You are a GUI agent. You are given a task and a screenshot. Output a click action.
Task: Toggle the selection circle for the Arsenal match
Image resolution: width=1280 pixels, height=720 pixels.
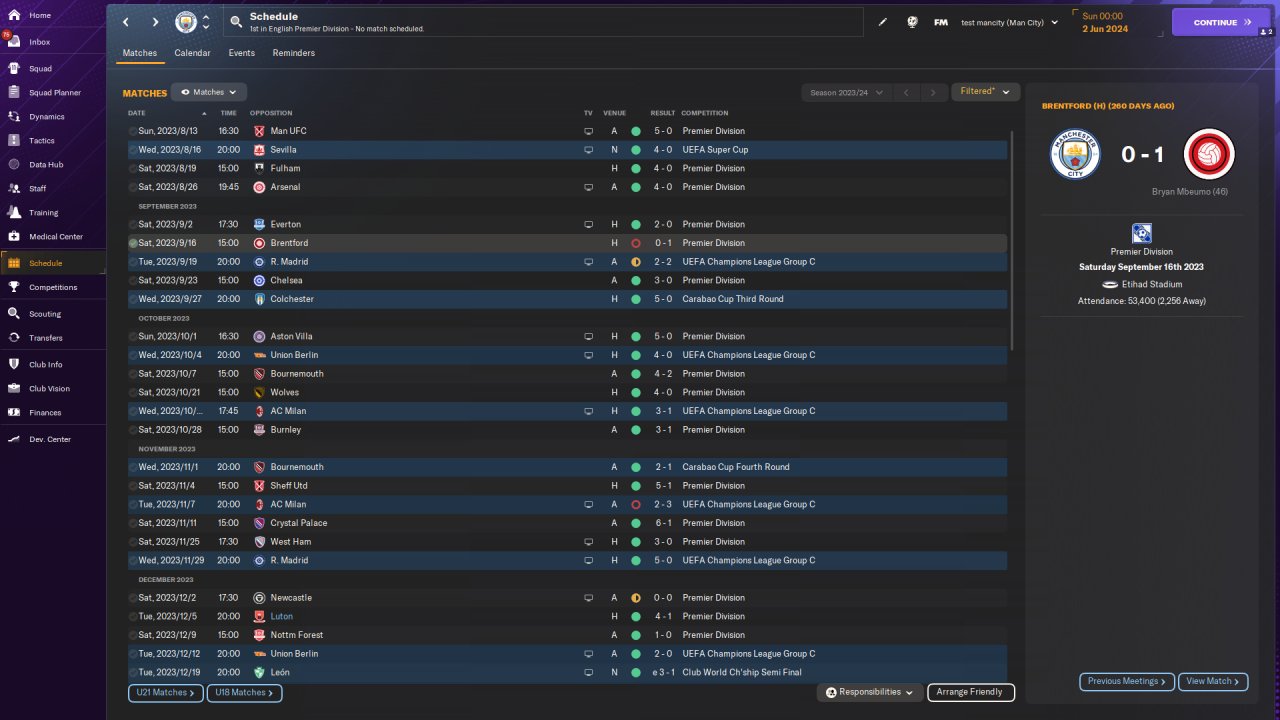point(133,187)
